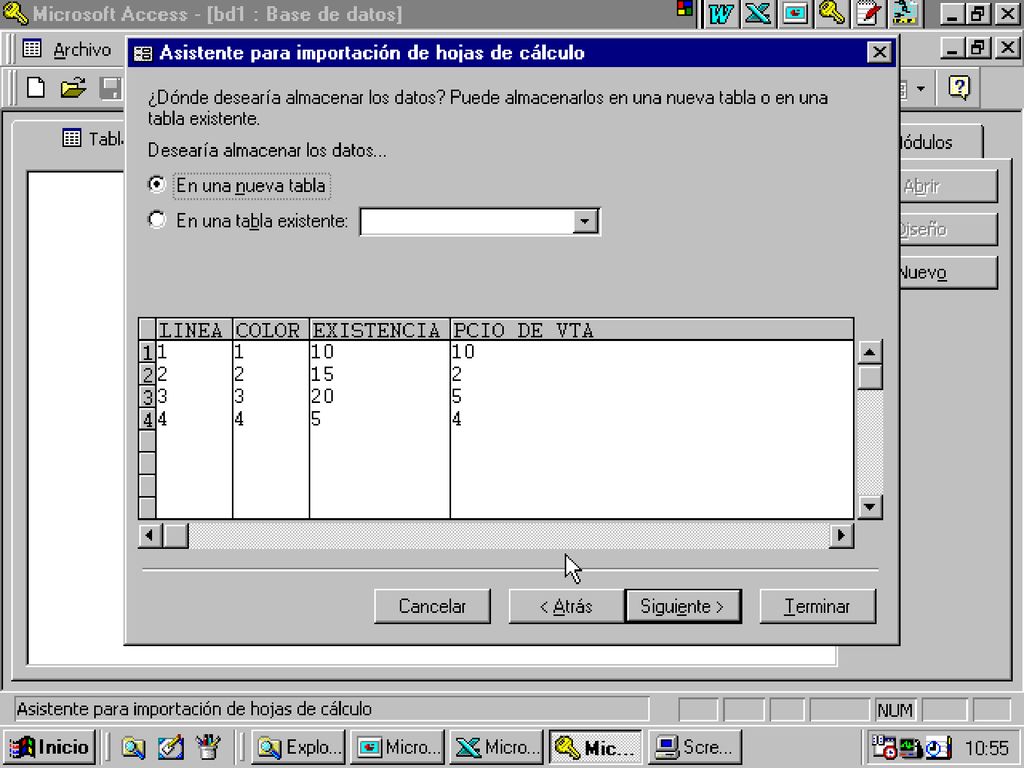Image resolution: width=1024 pixels, height=768 pixels.
Task: Open the notepad with red pen shortcut
Action: coord(869,13)
